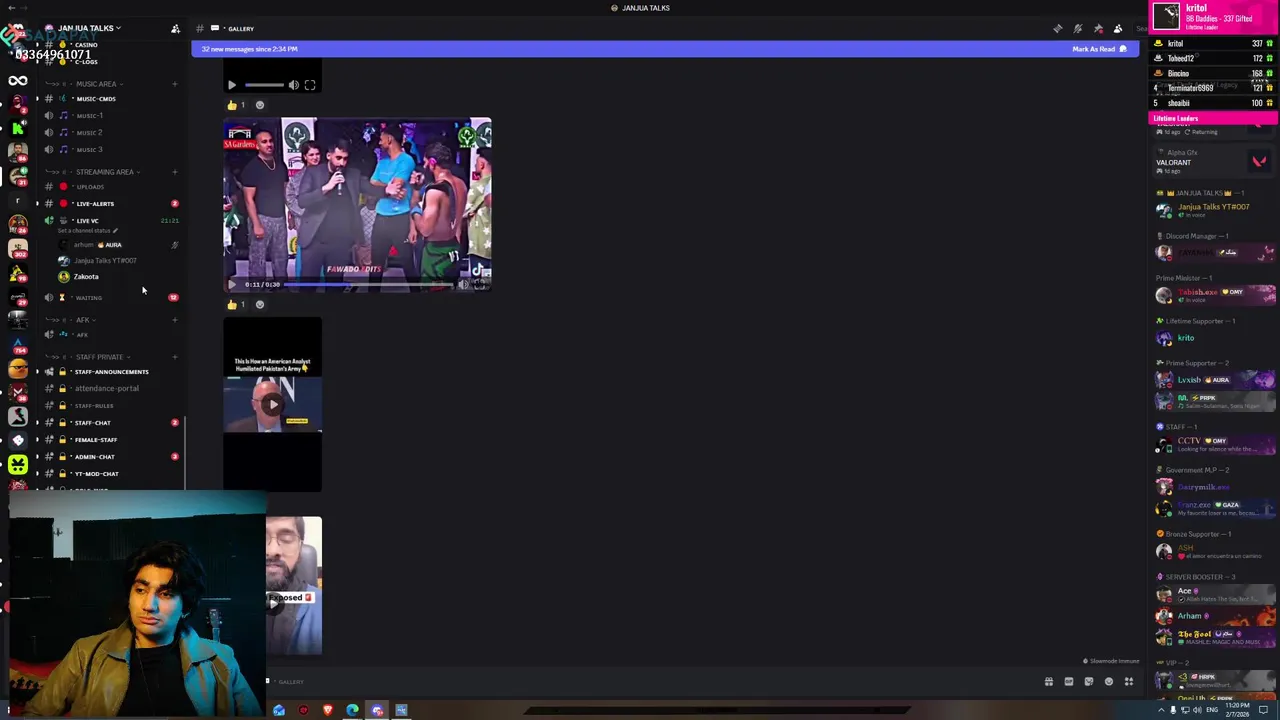
Task: Mute the first video via speaker icon
Action: pyautogui.click(x=294, y=85)
